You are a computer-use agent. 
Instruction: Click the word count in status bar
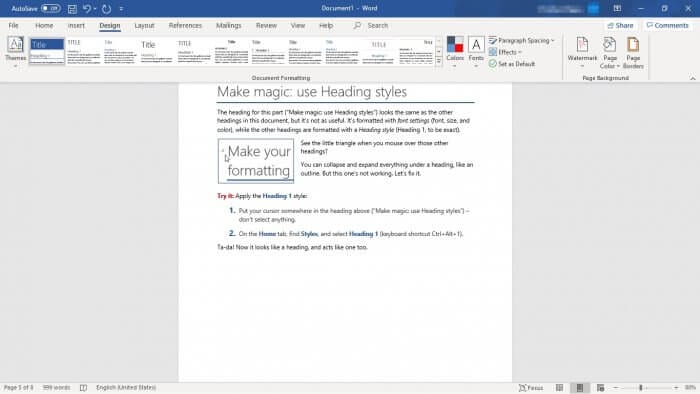tap(56, 387)
